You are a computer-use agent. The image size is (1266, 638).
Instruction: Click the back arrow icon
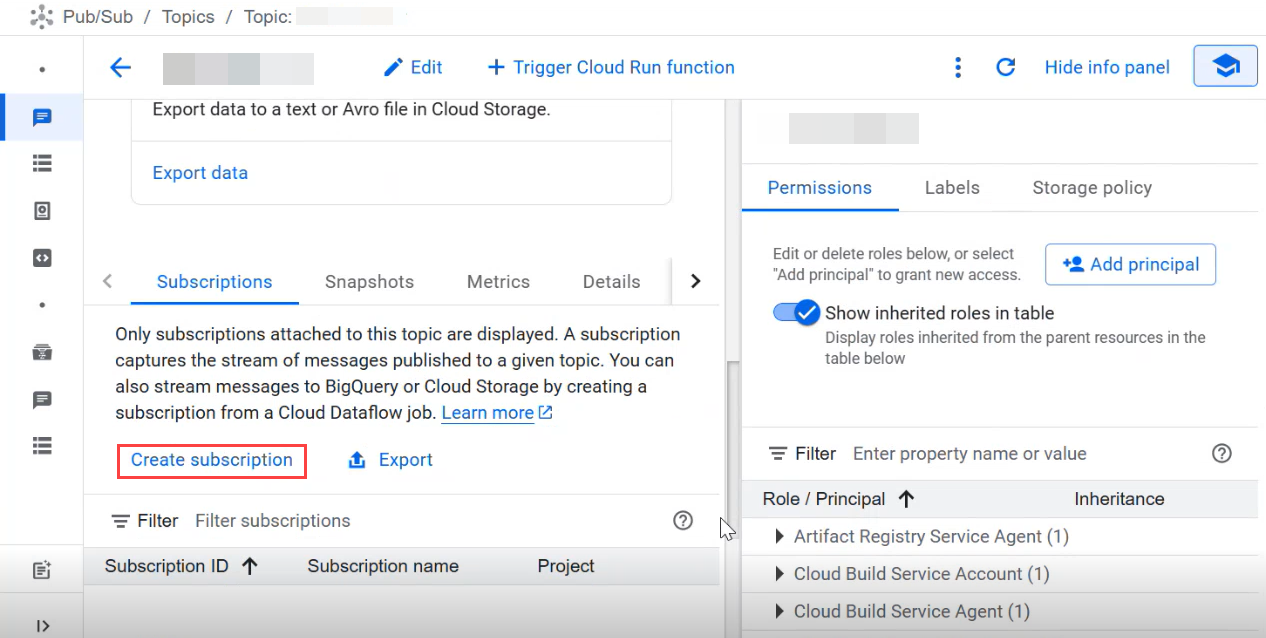[120, 68]
